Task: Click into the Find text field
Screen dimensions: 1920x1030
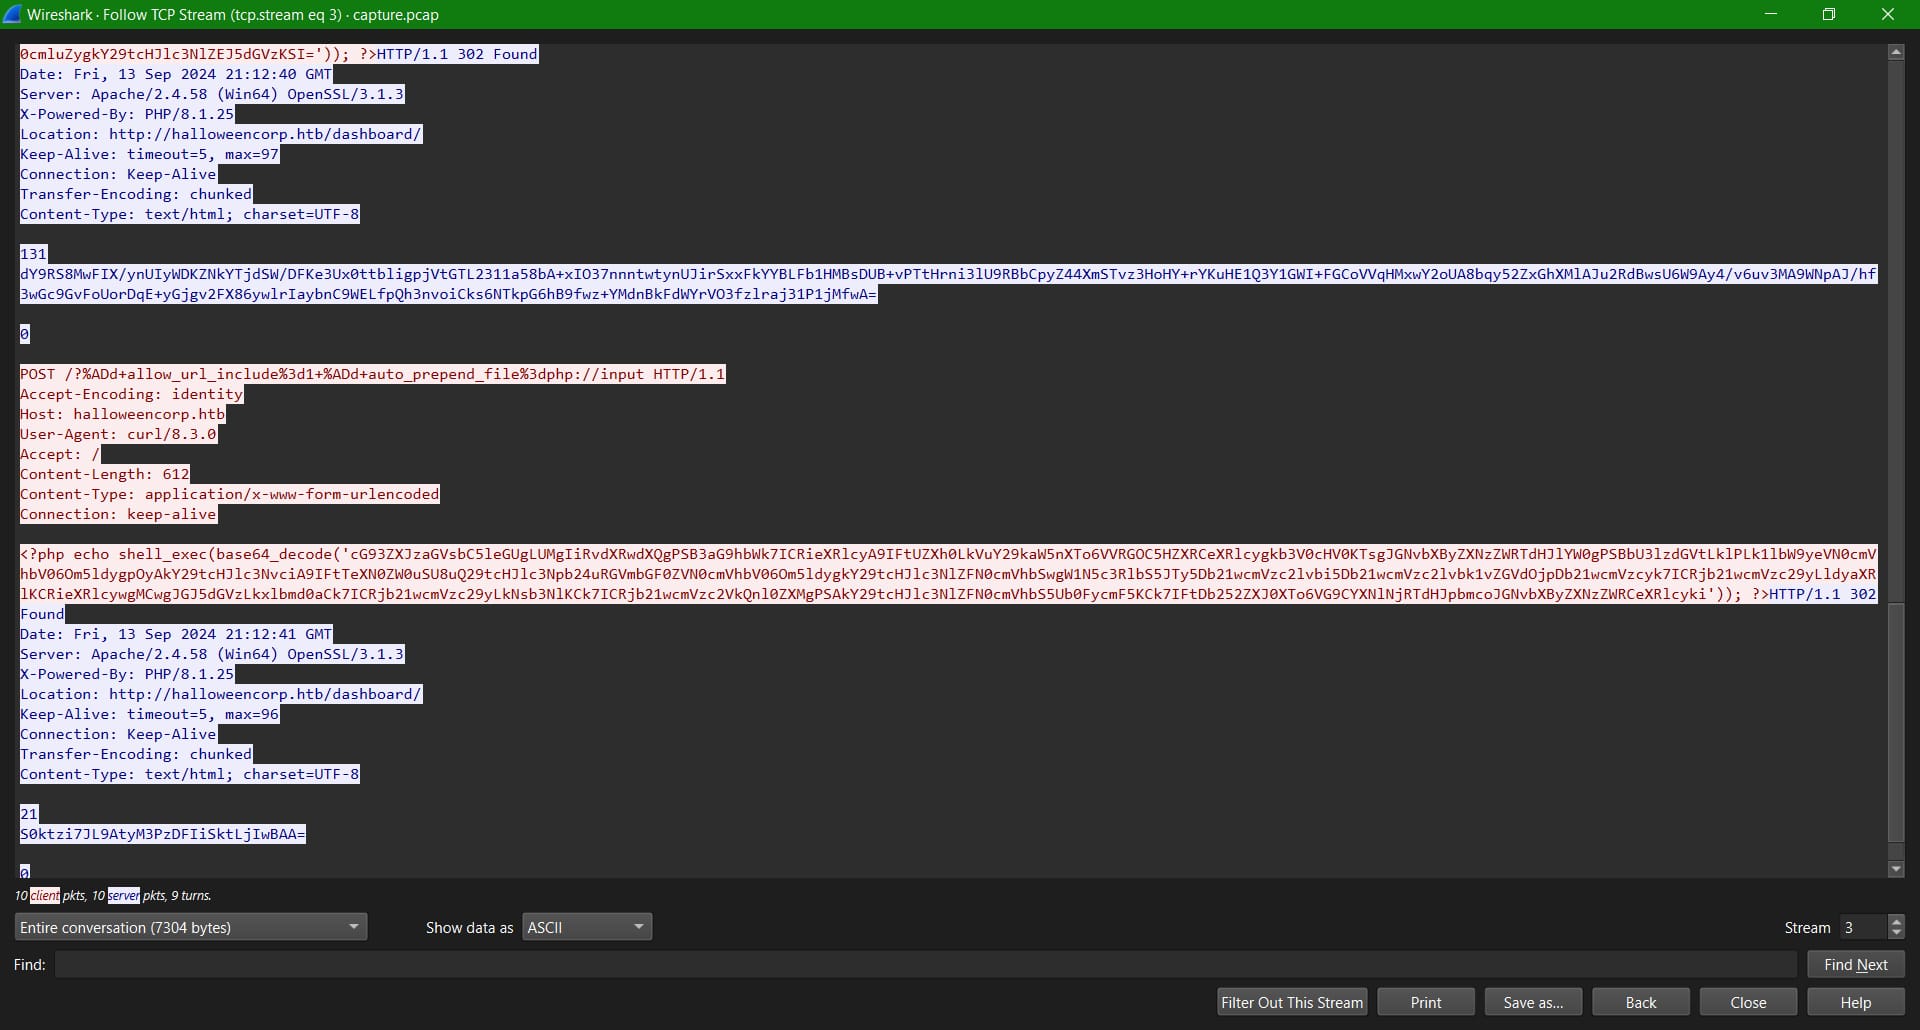Action: pyautogui.click(x=925, y=964)
